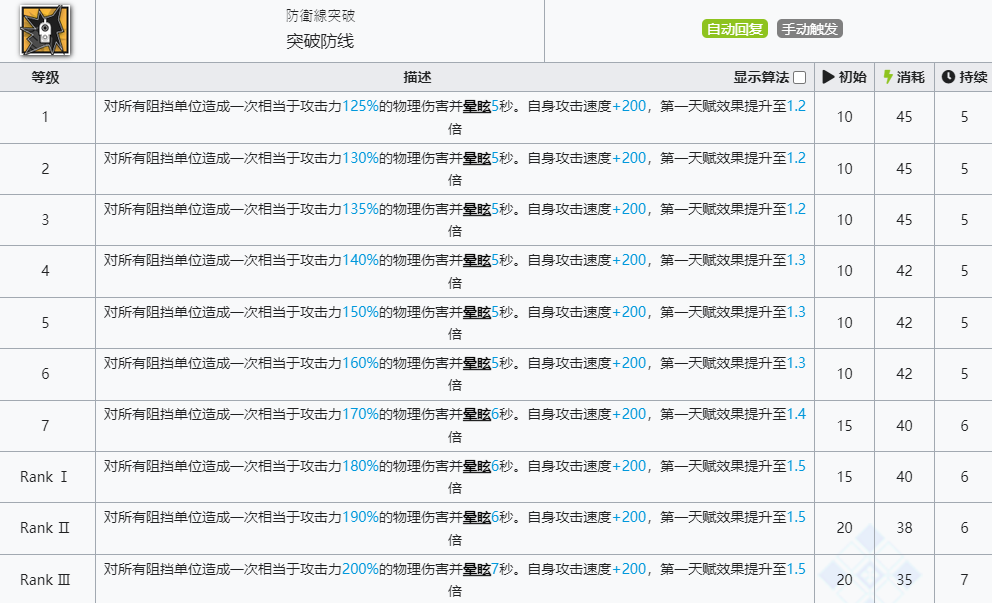This screenshot has width=992, height=603.
Task: Click the 135% value in level 3
Action: pos(361,209)
